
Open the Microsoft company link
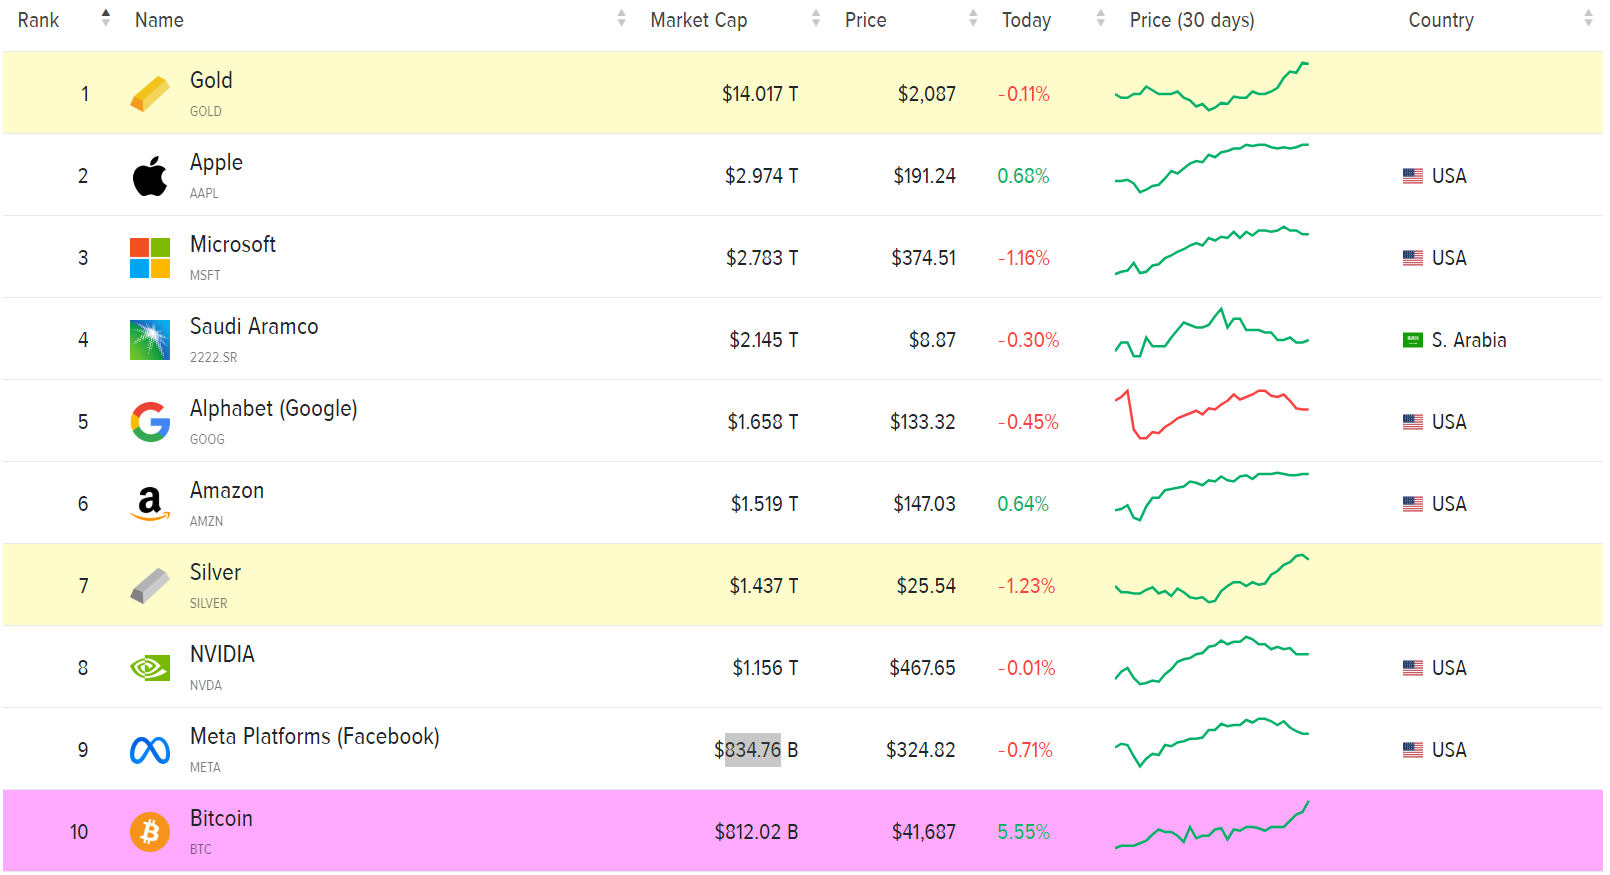(233, 244)
